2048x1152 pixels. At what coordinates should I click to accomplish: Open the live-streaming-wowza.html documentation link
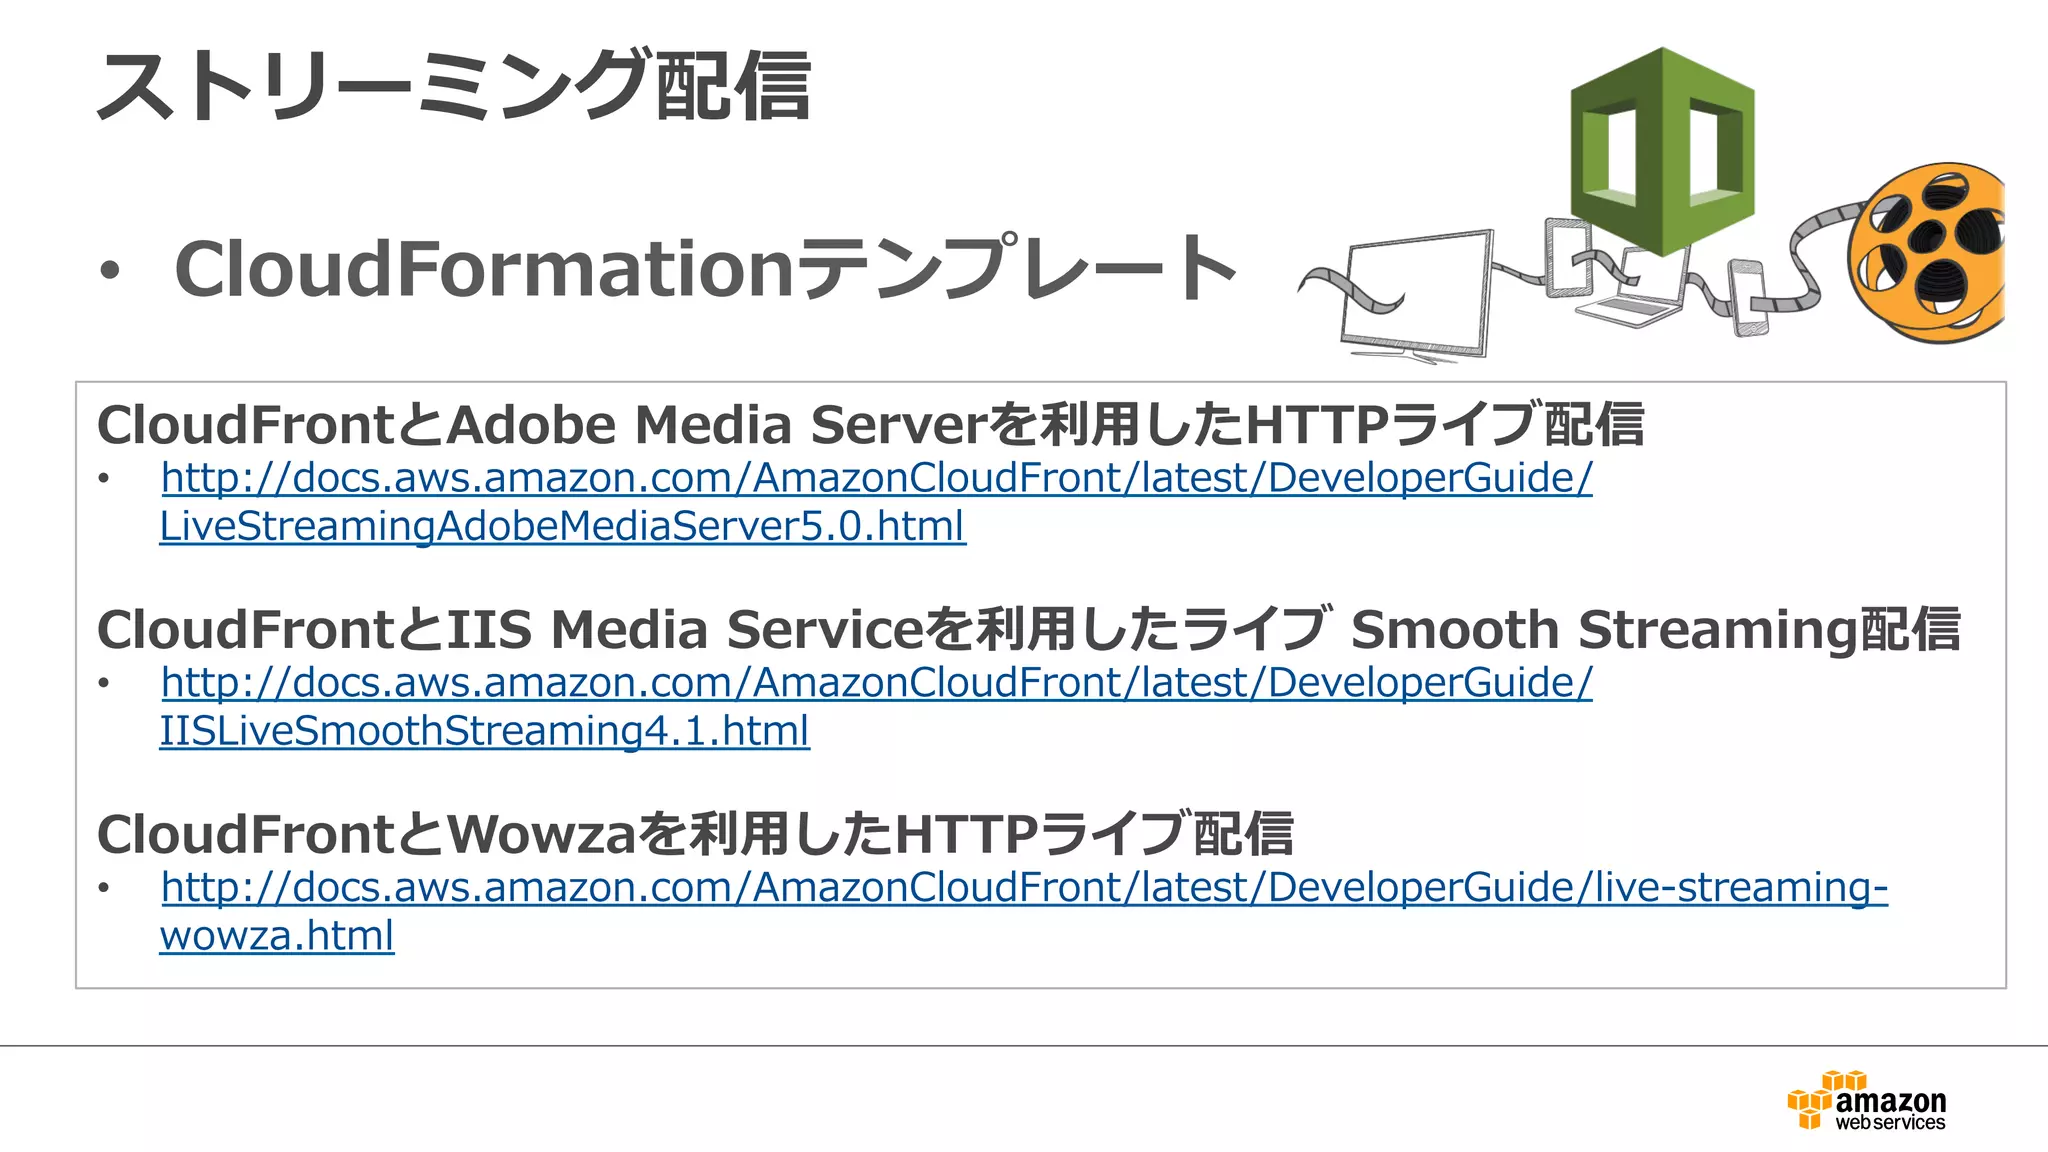point(1024,911)
